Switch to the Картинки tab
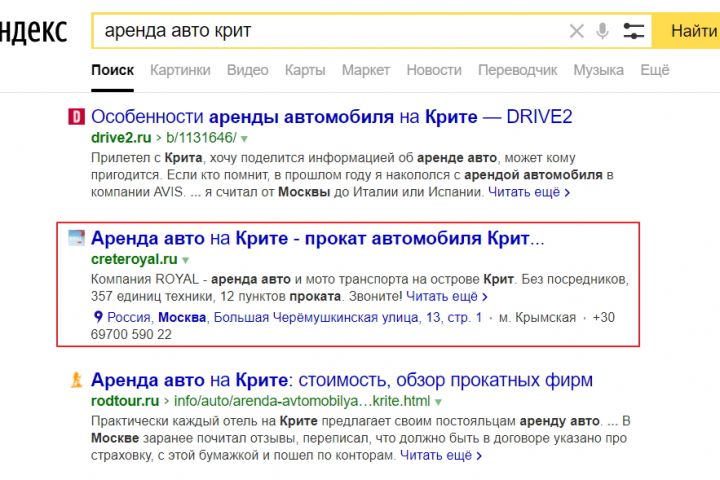The image size is (720, 480). point(180,70)
